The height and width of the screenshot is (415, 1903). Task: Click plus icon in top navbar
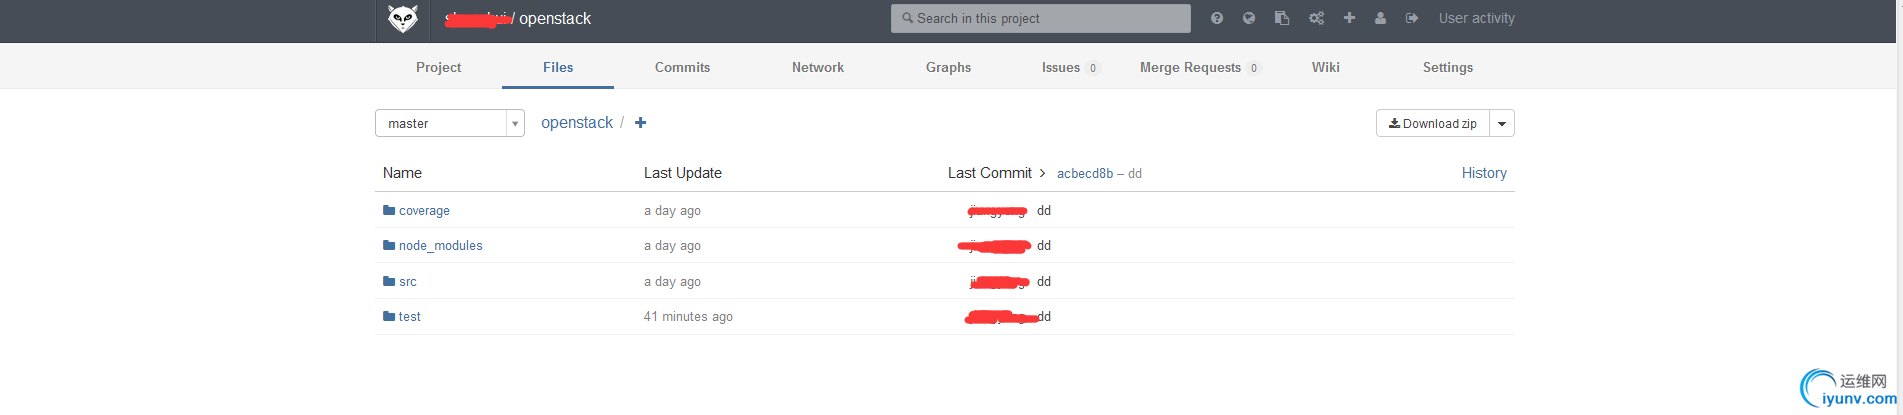1349,18
